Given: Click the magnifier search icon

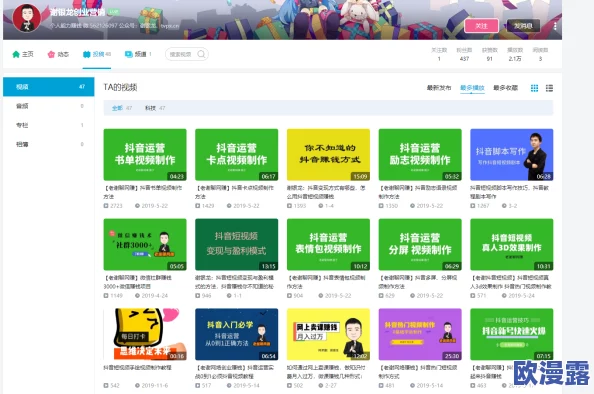Looking at the screenshot, I should click(202, 54).
